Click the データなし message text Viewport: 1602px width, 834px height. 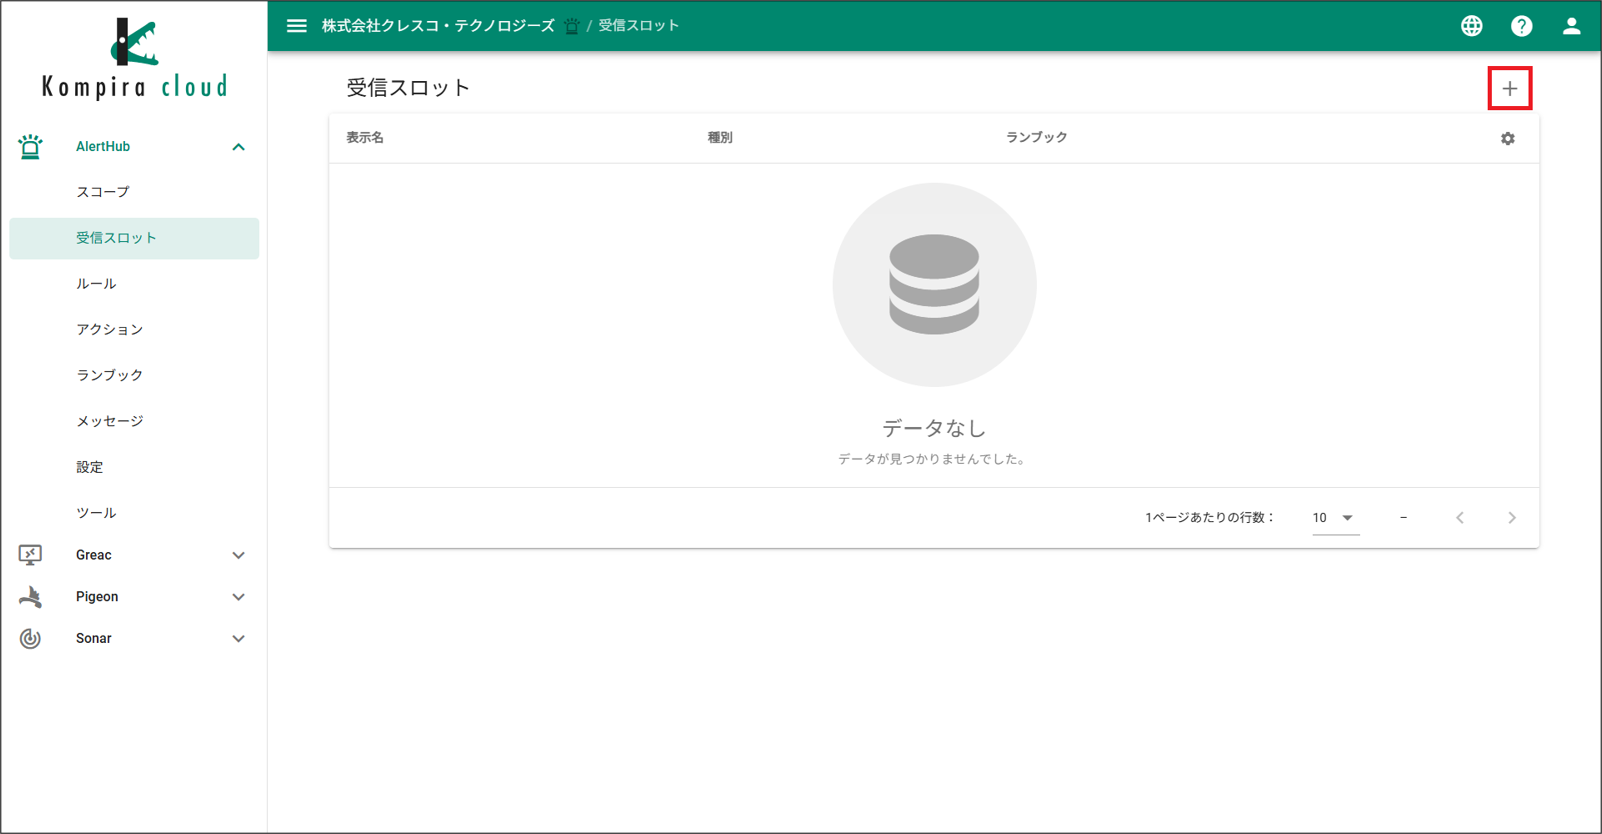click(934, 428)
